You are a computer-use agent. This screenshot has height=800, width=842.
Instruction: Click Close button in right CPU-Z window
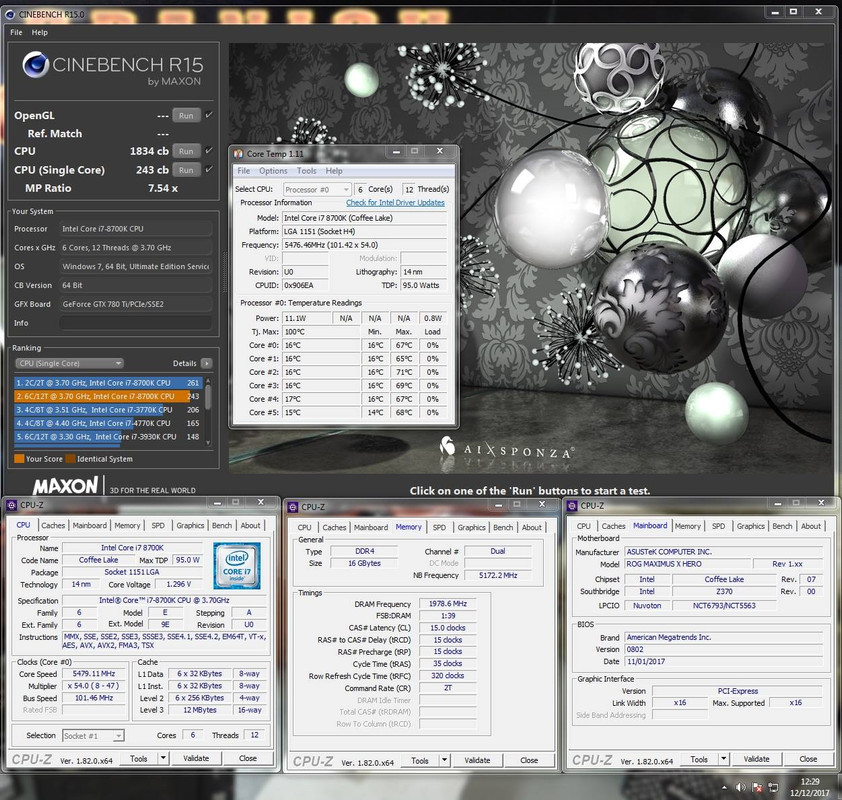[x=808, y=760]
